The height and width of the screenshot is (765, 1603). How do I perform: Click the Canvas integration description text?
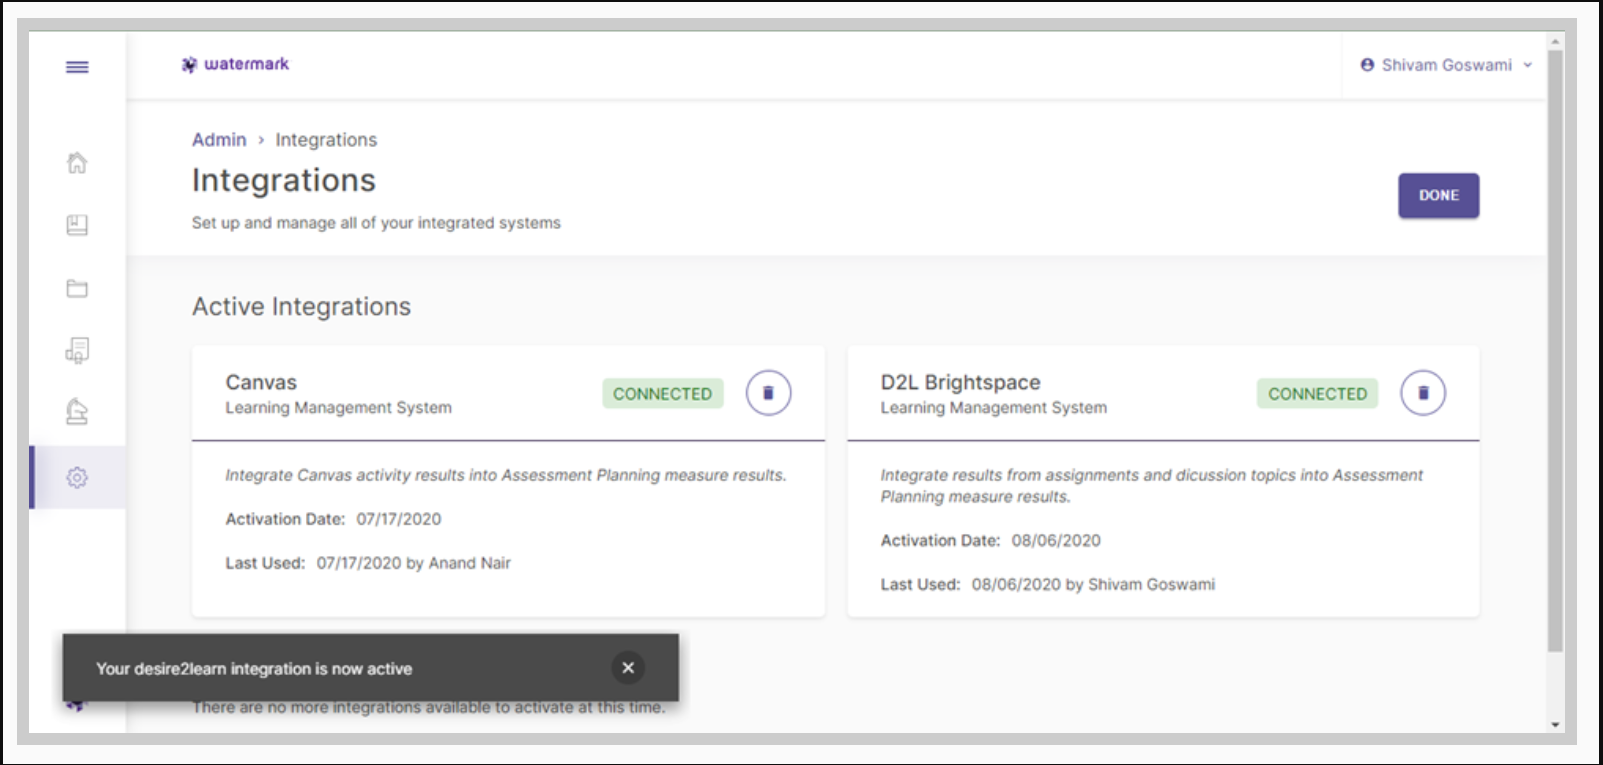coord(506,475)
